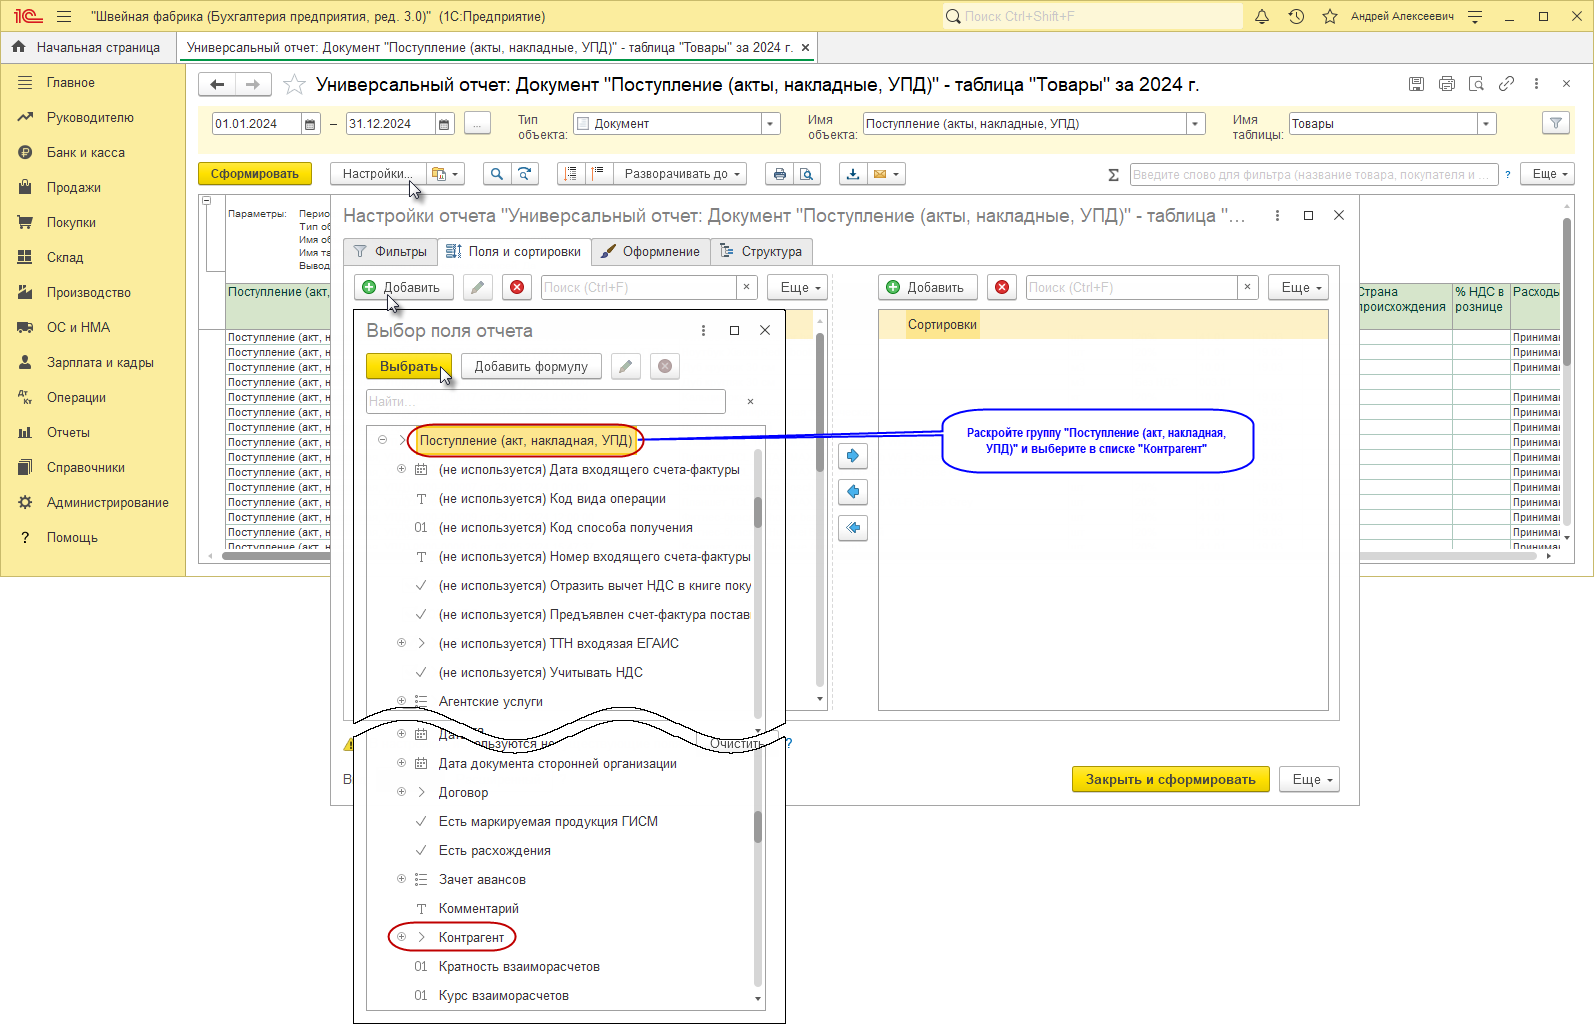Expand Контрагент field group
The width and height of the screenshot is (1594, 1027).
point(401,937)
